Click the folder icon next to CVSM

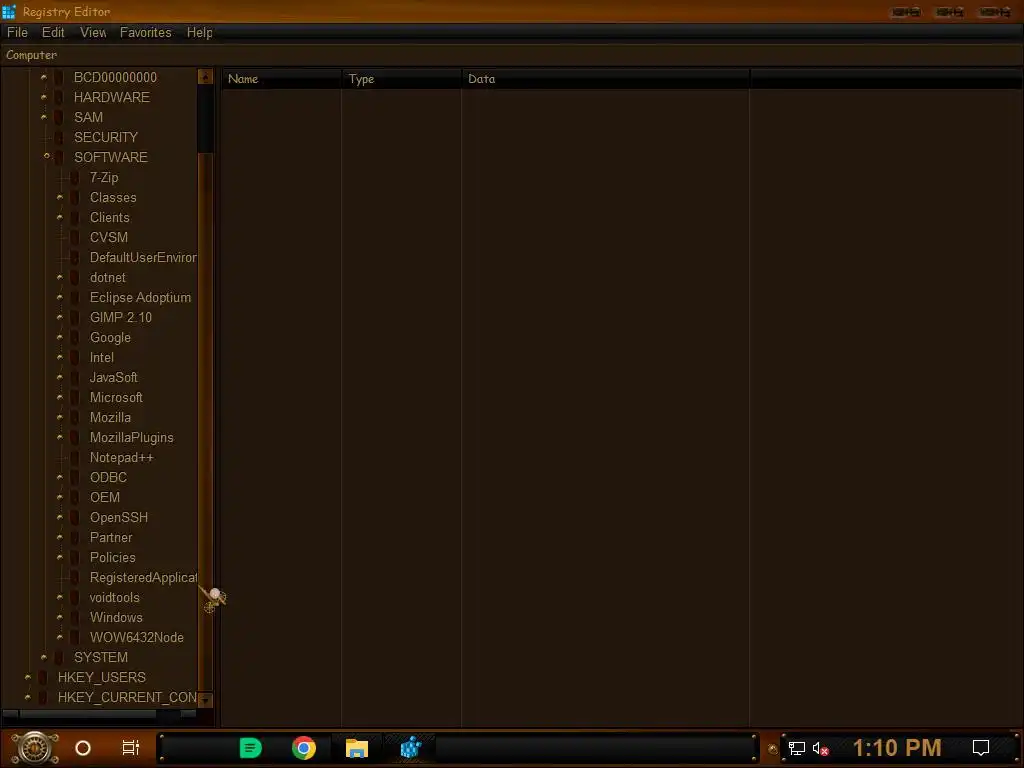point(75,238)
